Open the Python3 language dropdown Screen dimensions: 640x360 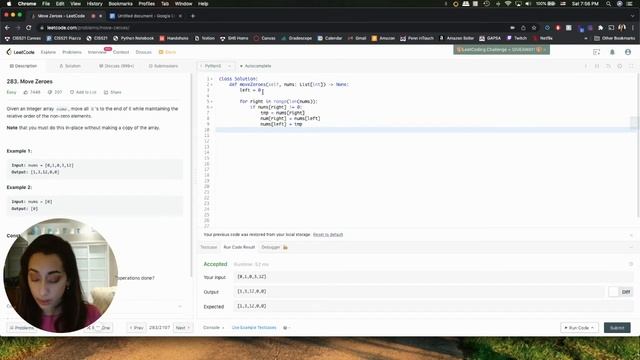click(x=216, y=66)
